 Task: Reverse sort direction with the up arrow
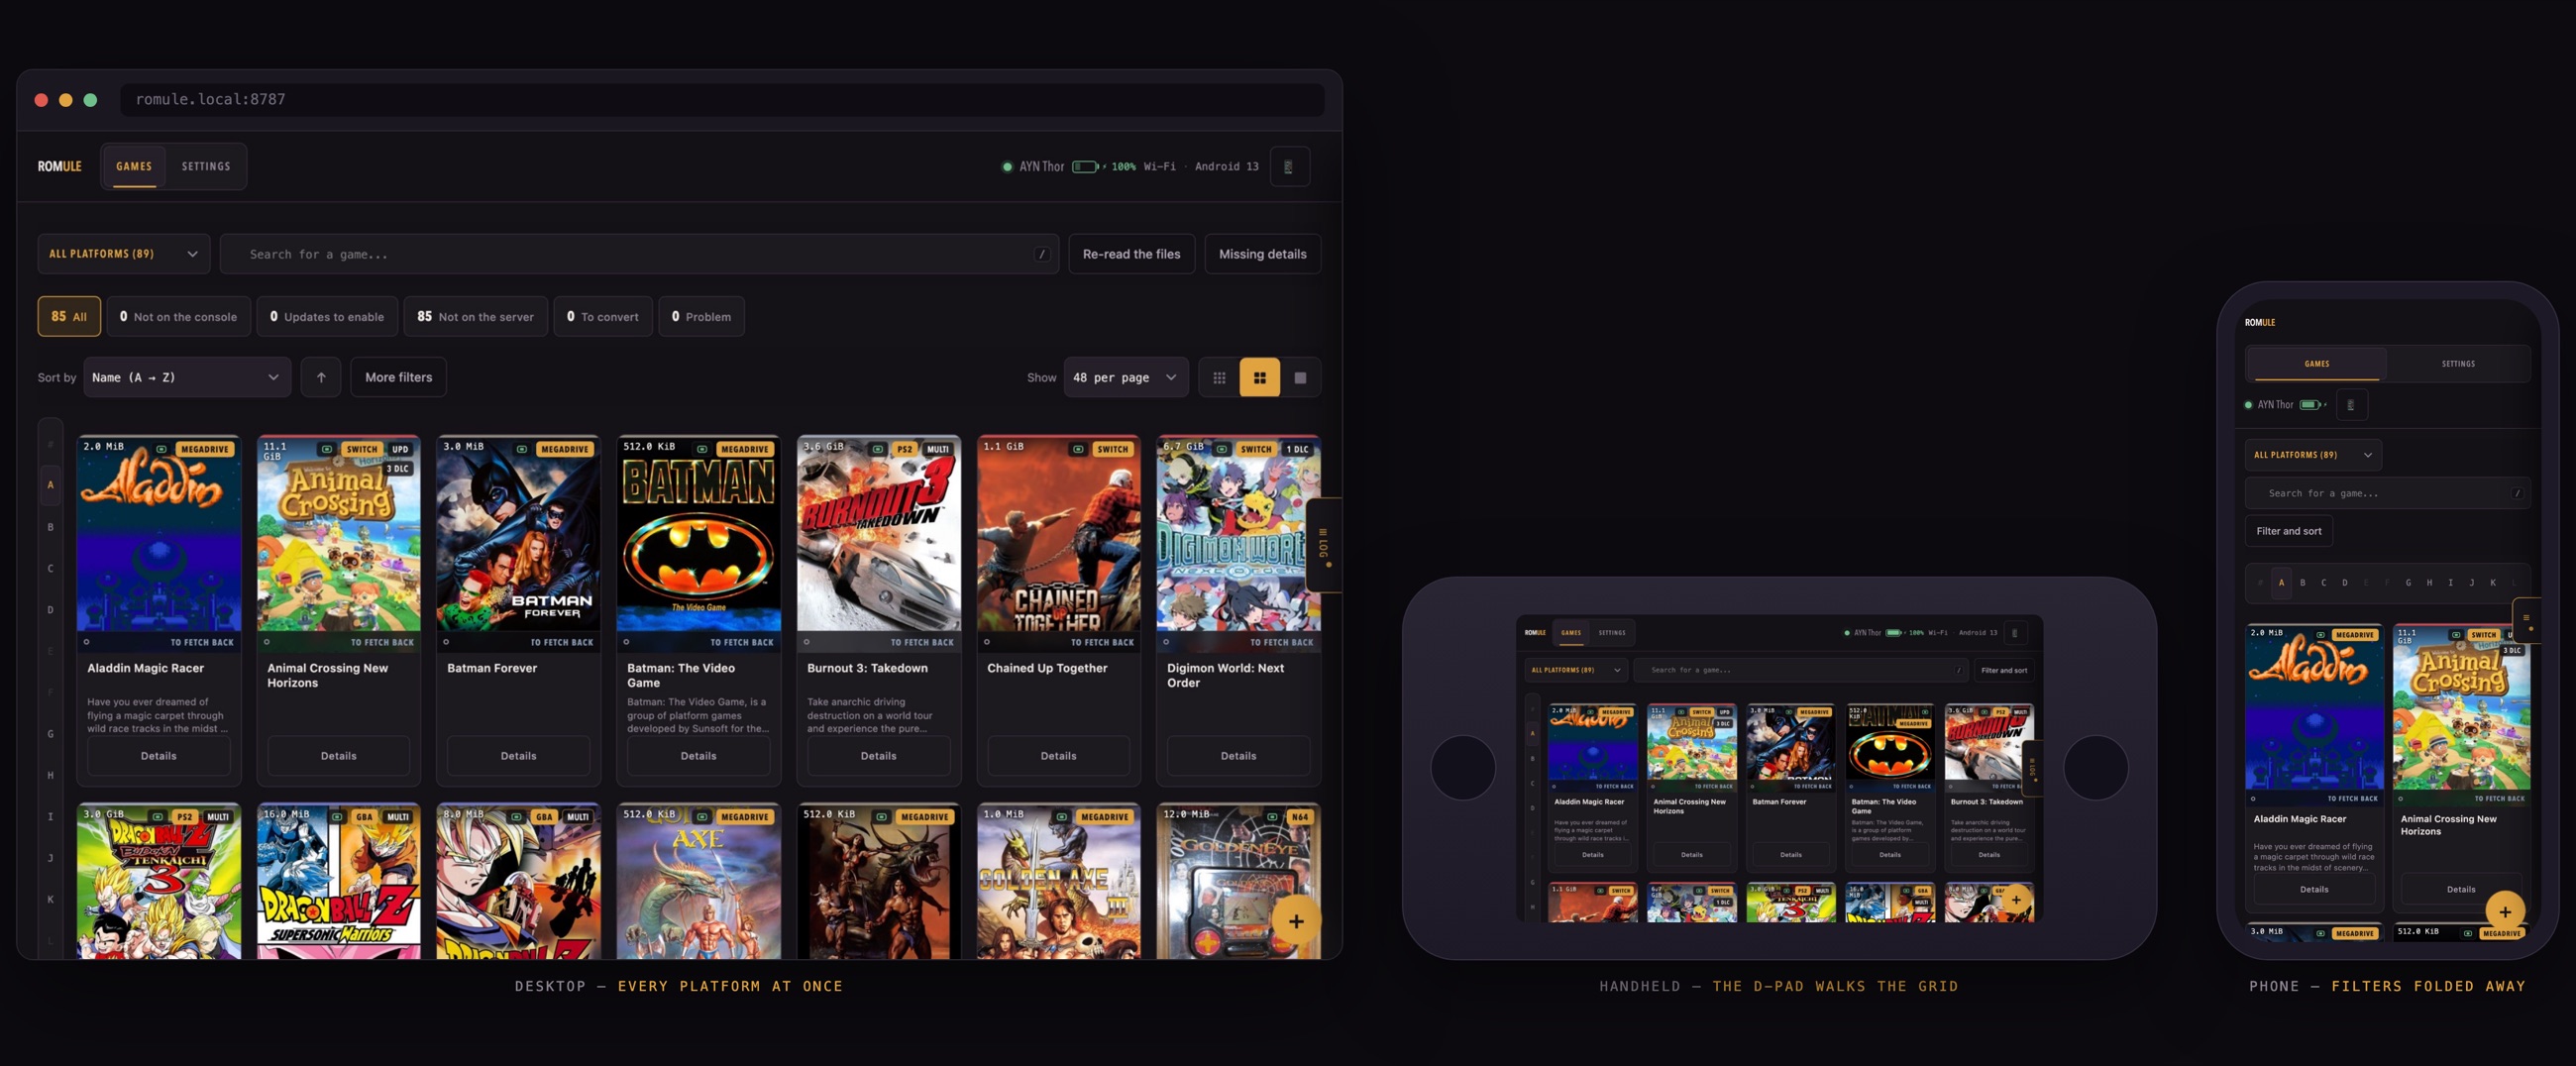[x=321, y=377]
